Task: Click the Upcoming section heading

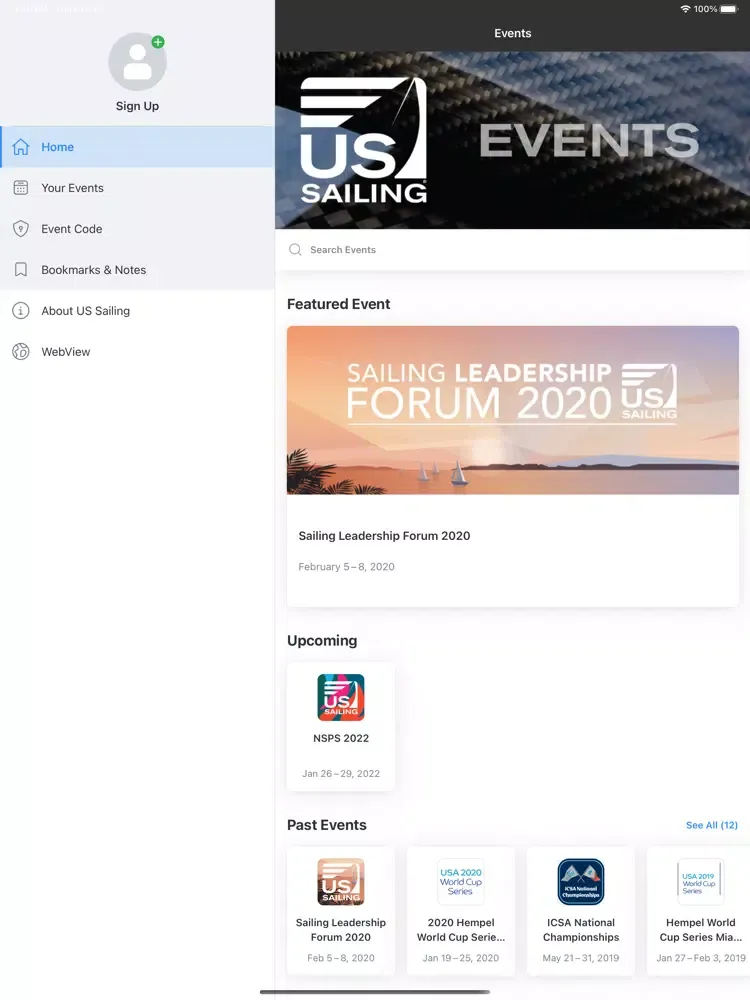Action: click(x=322, y=641)
